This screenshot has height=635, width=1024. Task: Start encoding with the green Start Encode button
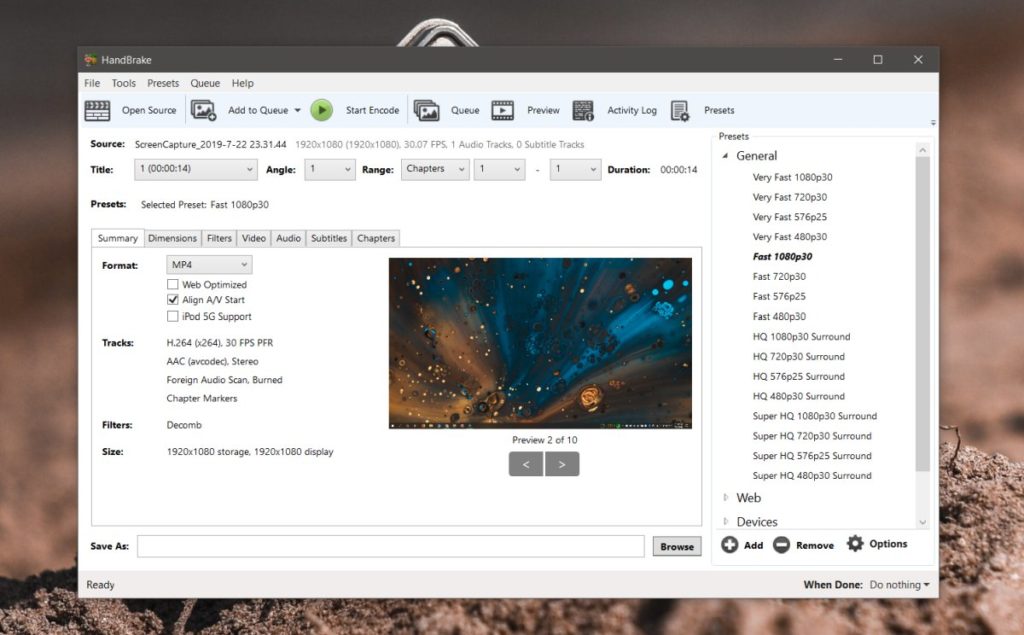point(321,109)
